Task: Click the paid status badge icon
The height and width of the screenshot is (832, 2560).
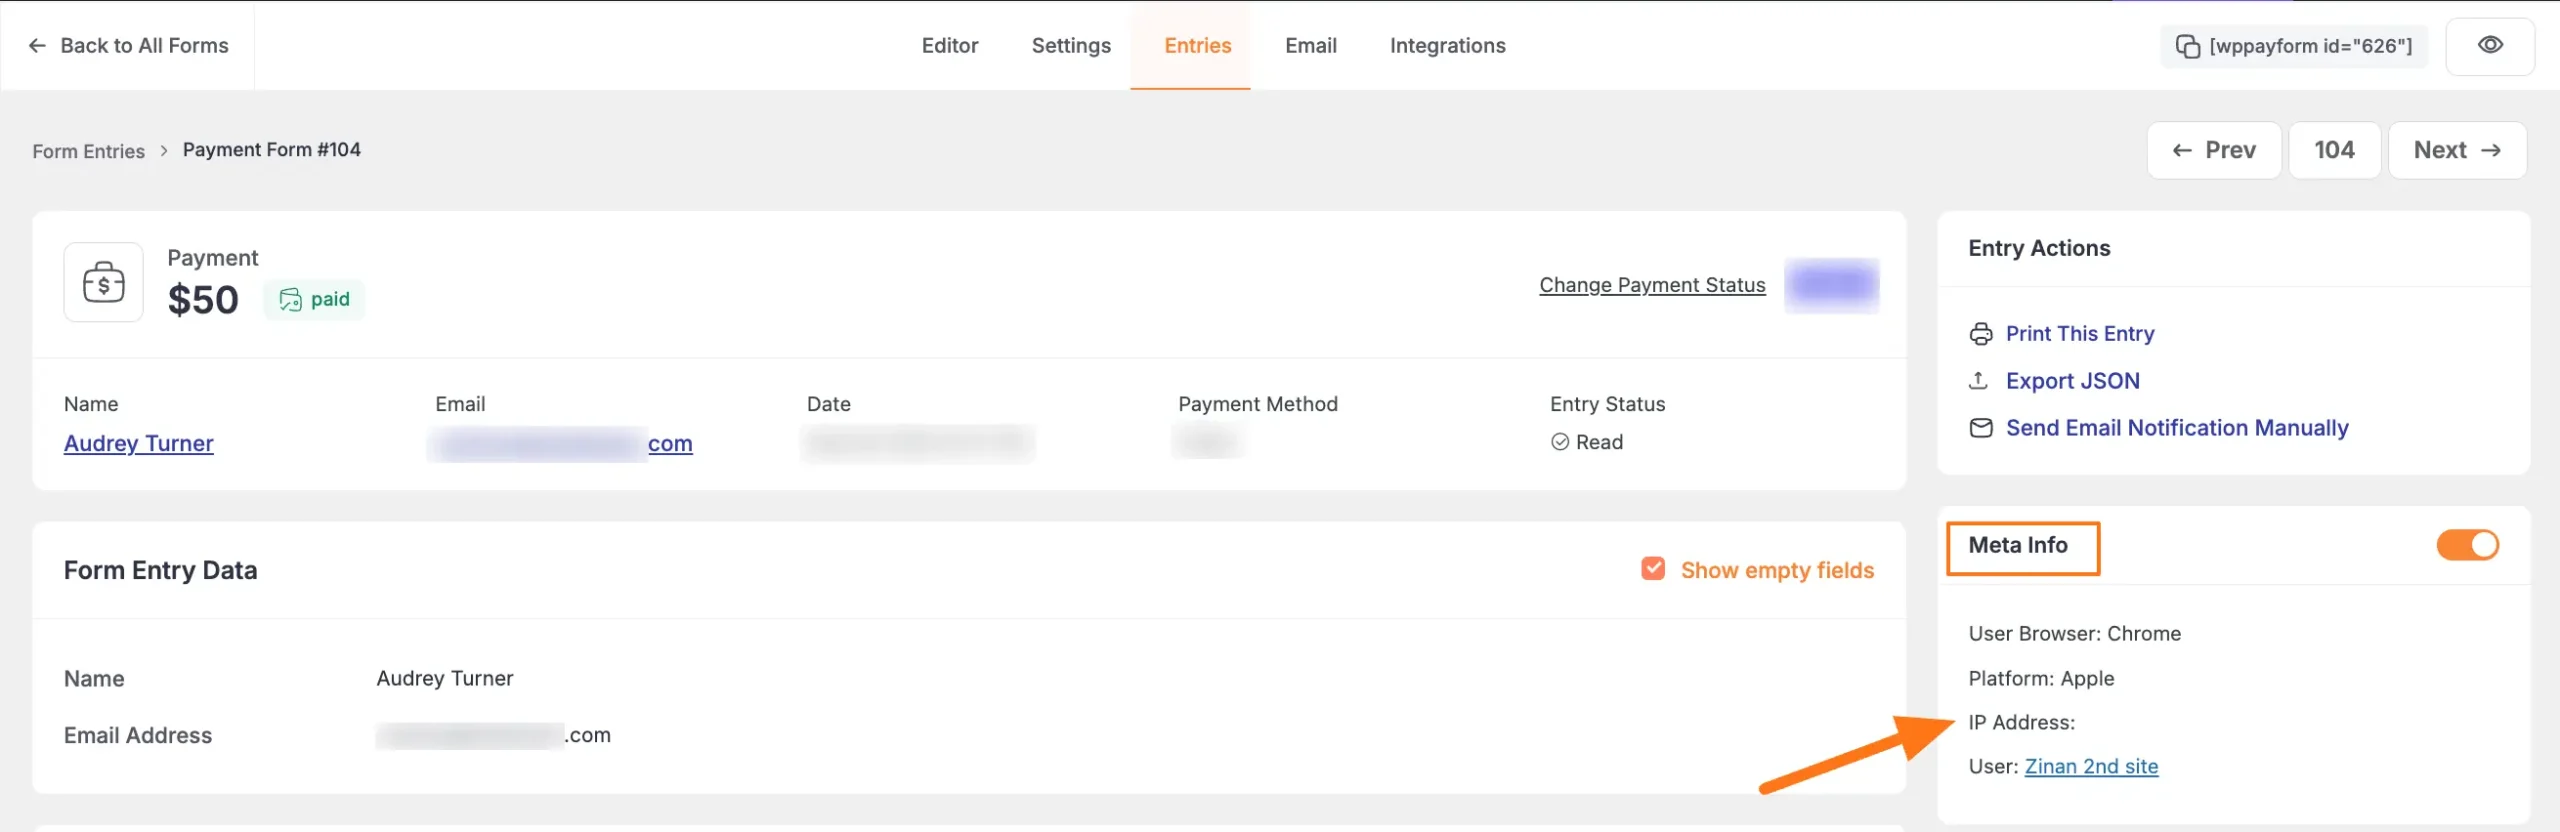Action: click(290, 299)
